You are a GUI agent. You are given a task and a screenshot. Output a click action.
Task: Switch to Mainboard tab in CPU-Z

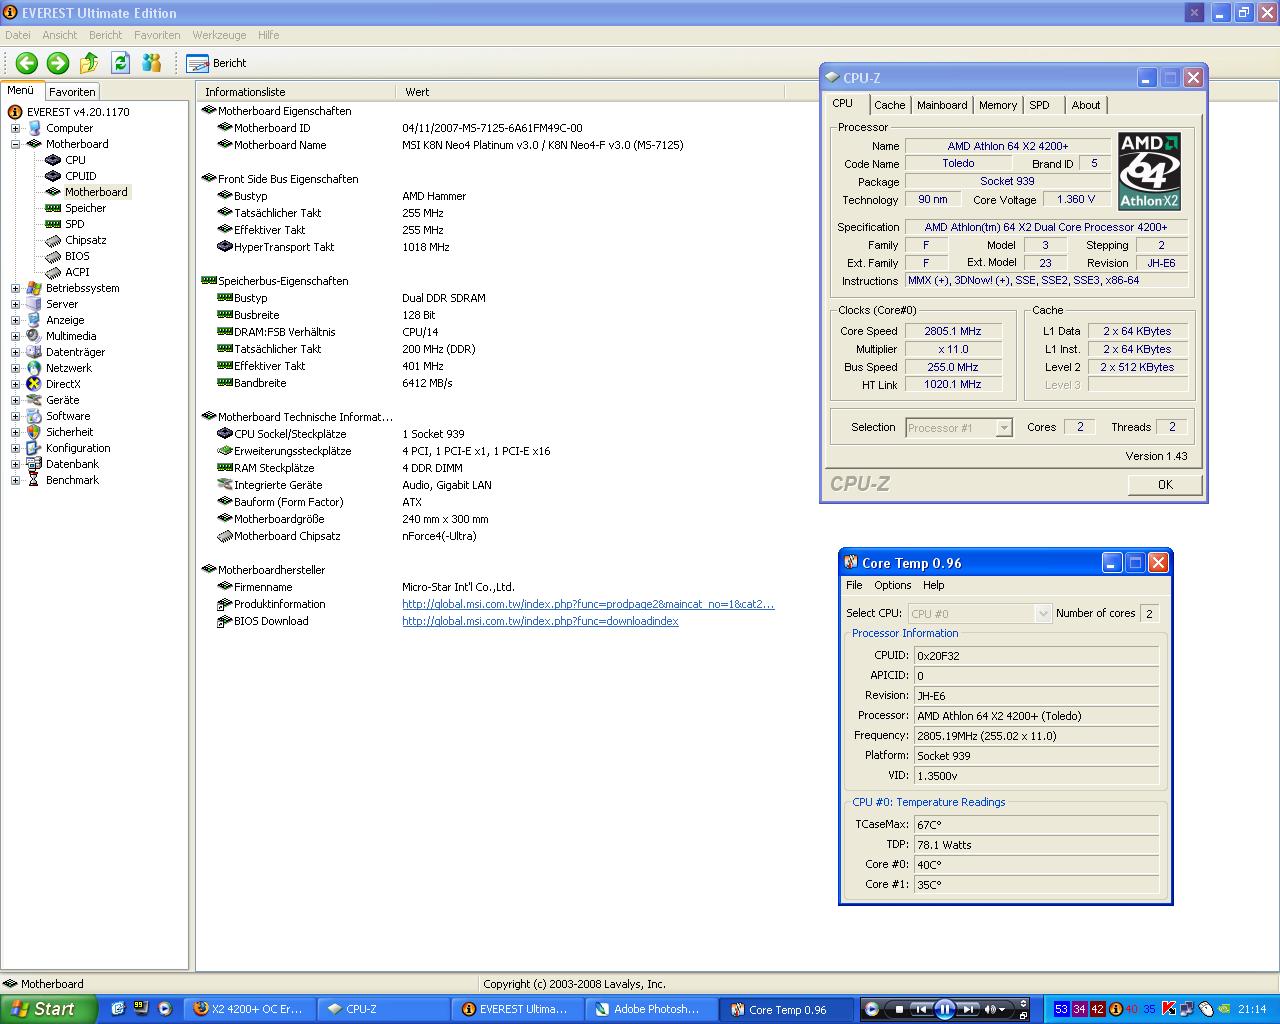(942, 105)
